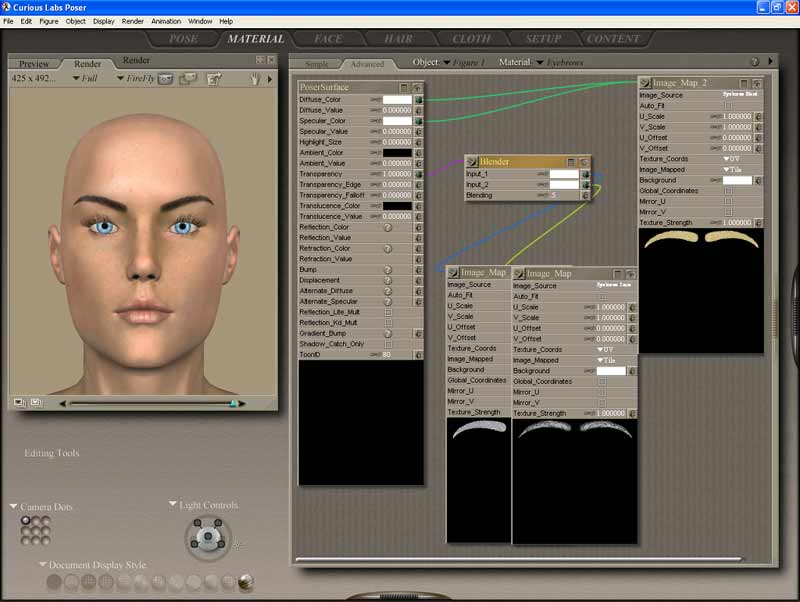Click the help question mark in material room
The image size is (800, 602).
[755, 62]
